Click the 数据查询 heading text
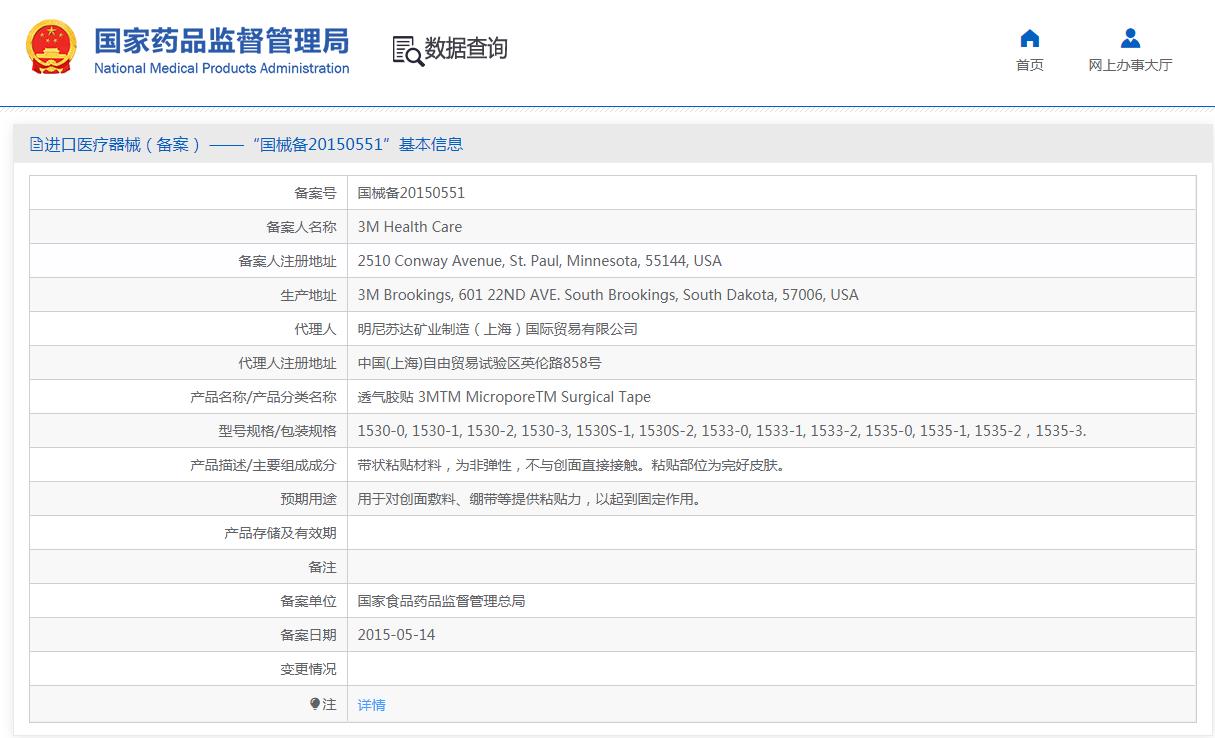The height and width of the screenshot is (738, 1215). [466, 48]
